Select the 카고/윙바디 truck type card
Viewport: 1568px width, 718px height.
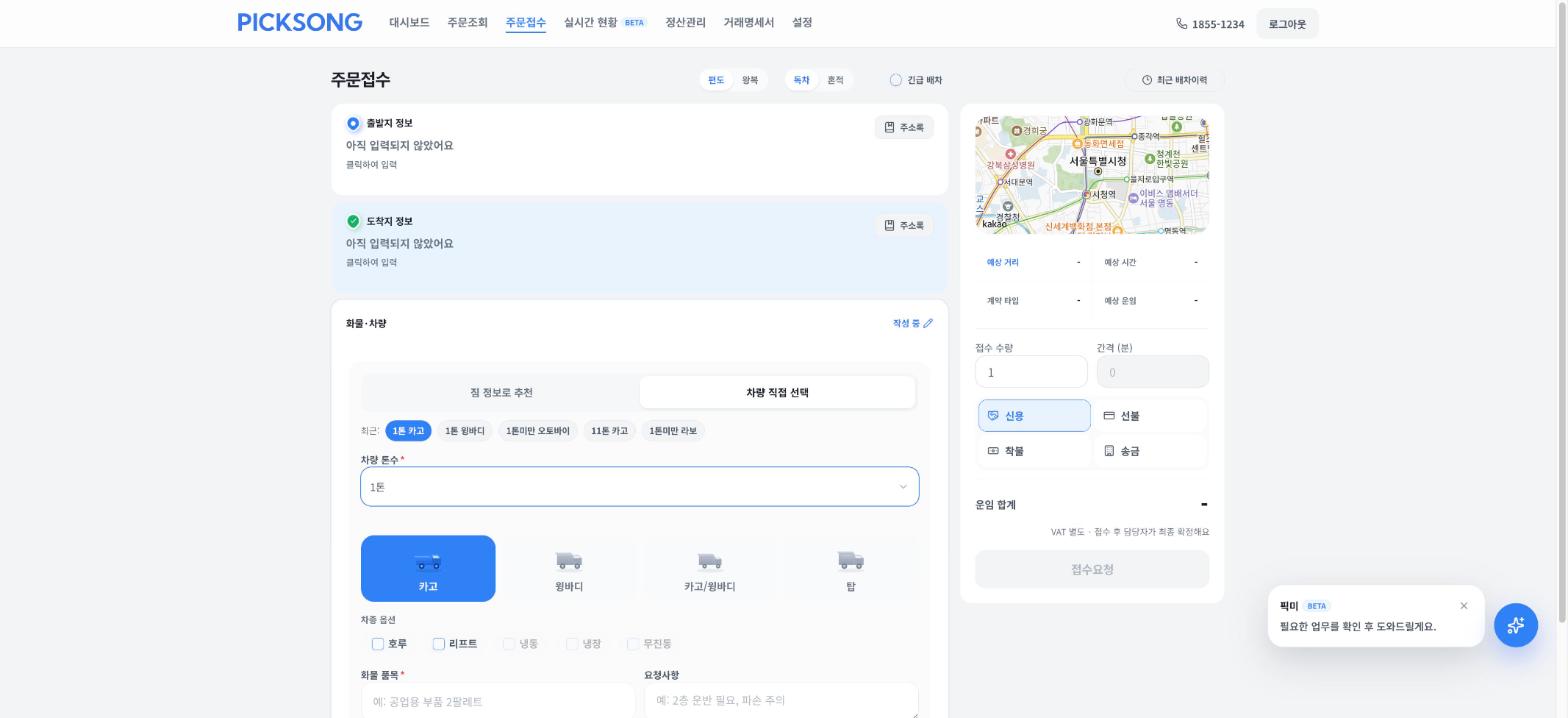[710, 569]
